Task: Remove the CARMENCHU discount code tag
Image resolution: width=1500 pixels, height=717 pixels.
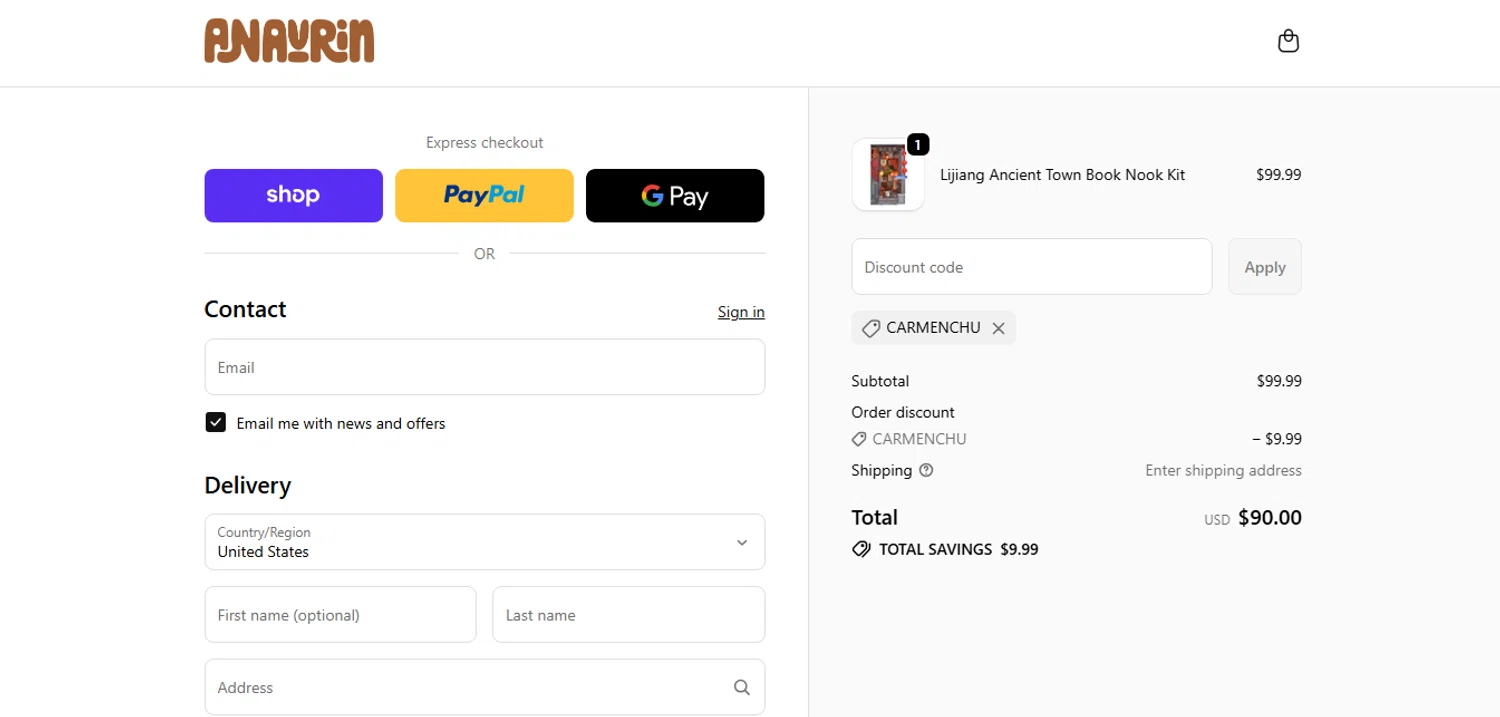Action: [x=998, y=328]
